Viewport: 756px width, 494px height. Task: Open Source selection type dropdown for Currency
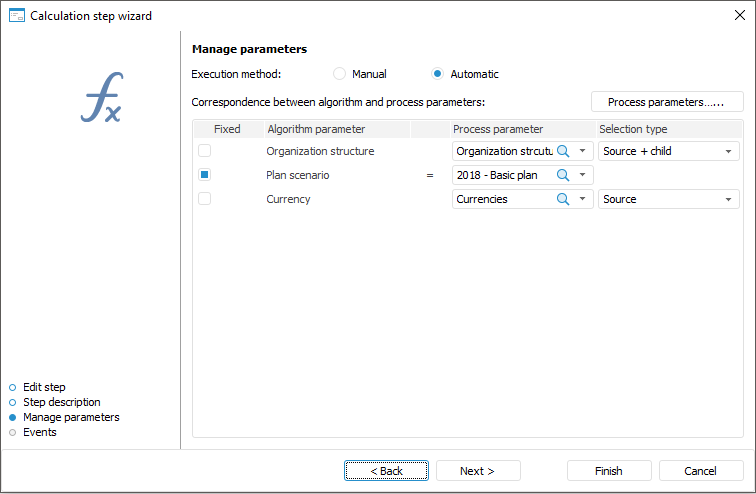[729, 199]
